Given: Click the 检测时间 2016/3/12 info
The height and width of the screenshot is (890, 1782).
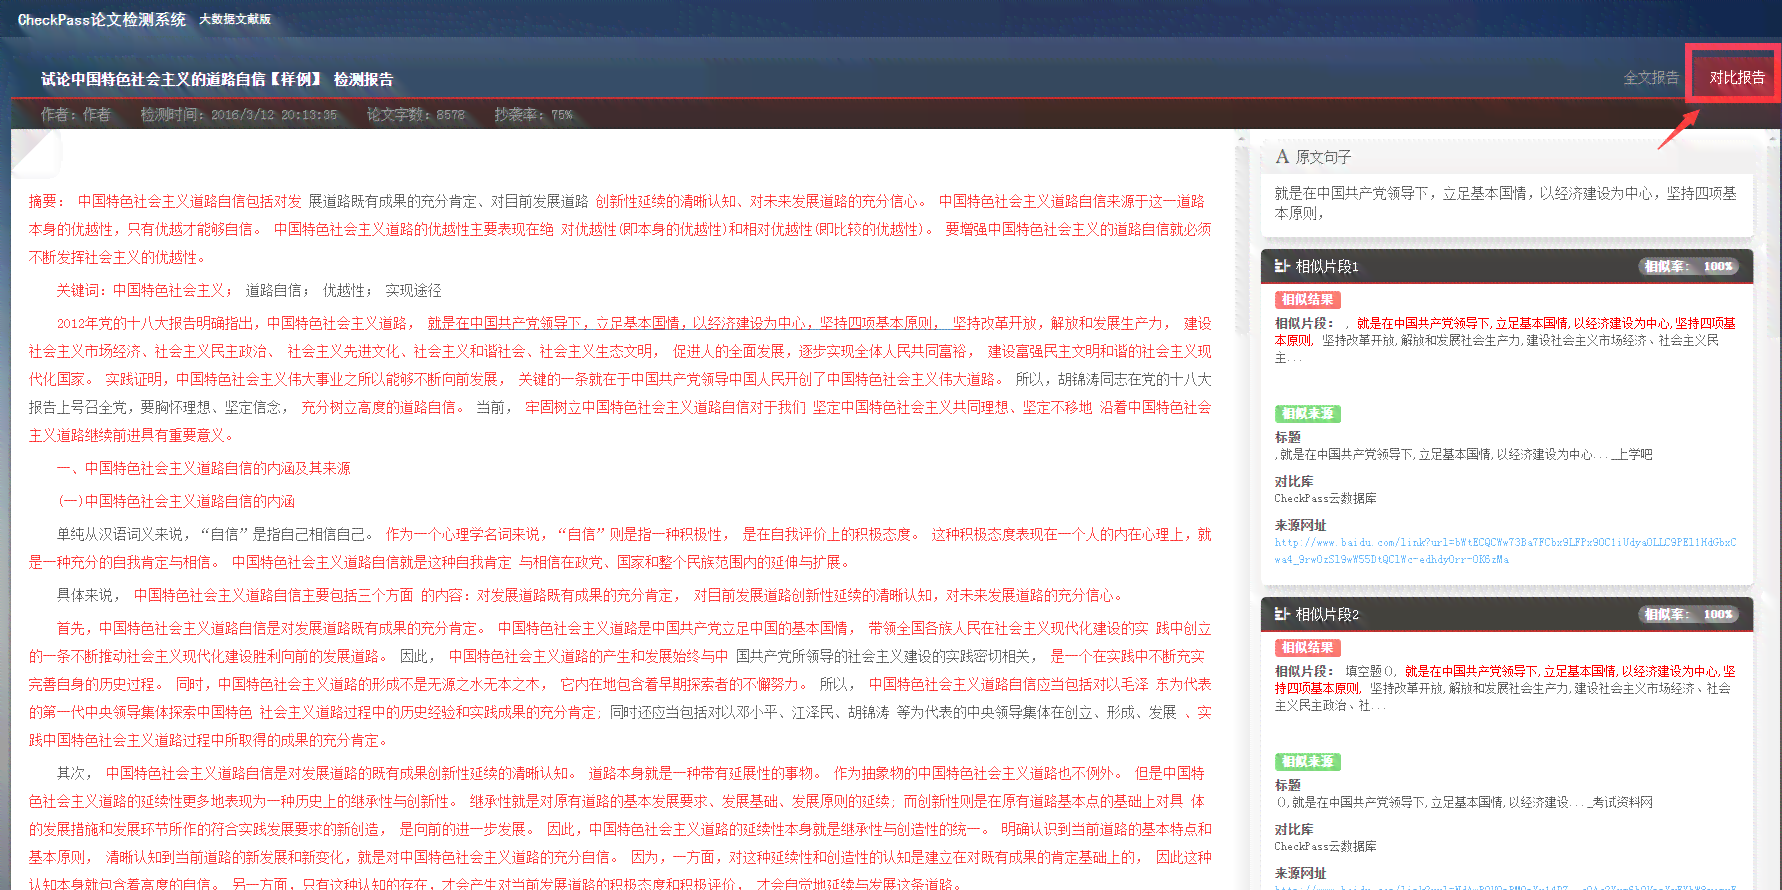Looking at the screenshot, I should point(238,115).
